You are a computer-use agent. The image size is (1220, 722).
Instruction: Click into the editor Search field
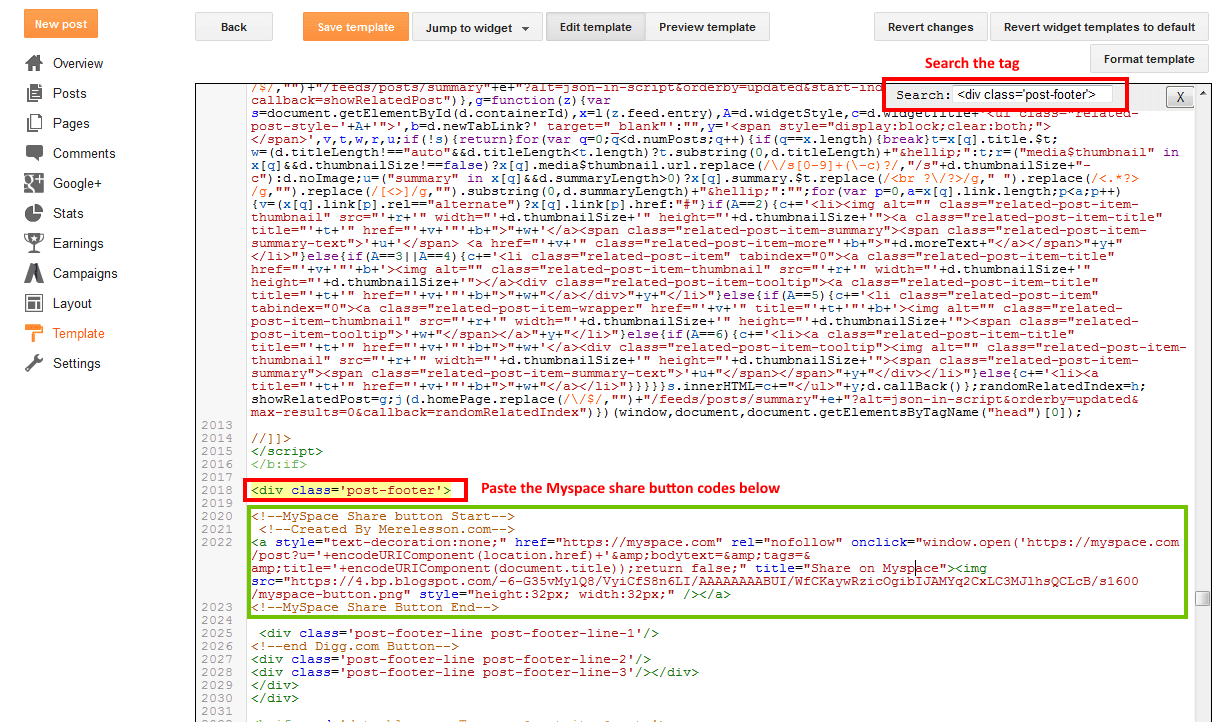1032,95
